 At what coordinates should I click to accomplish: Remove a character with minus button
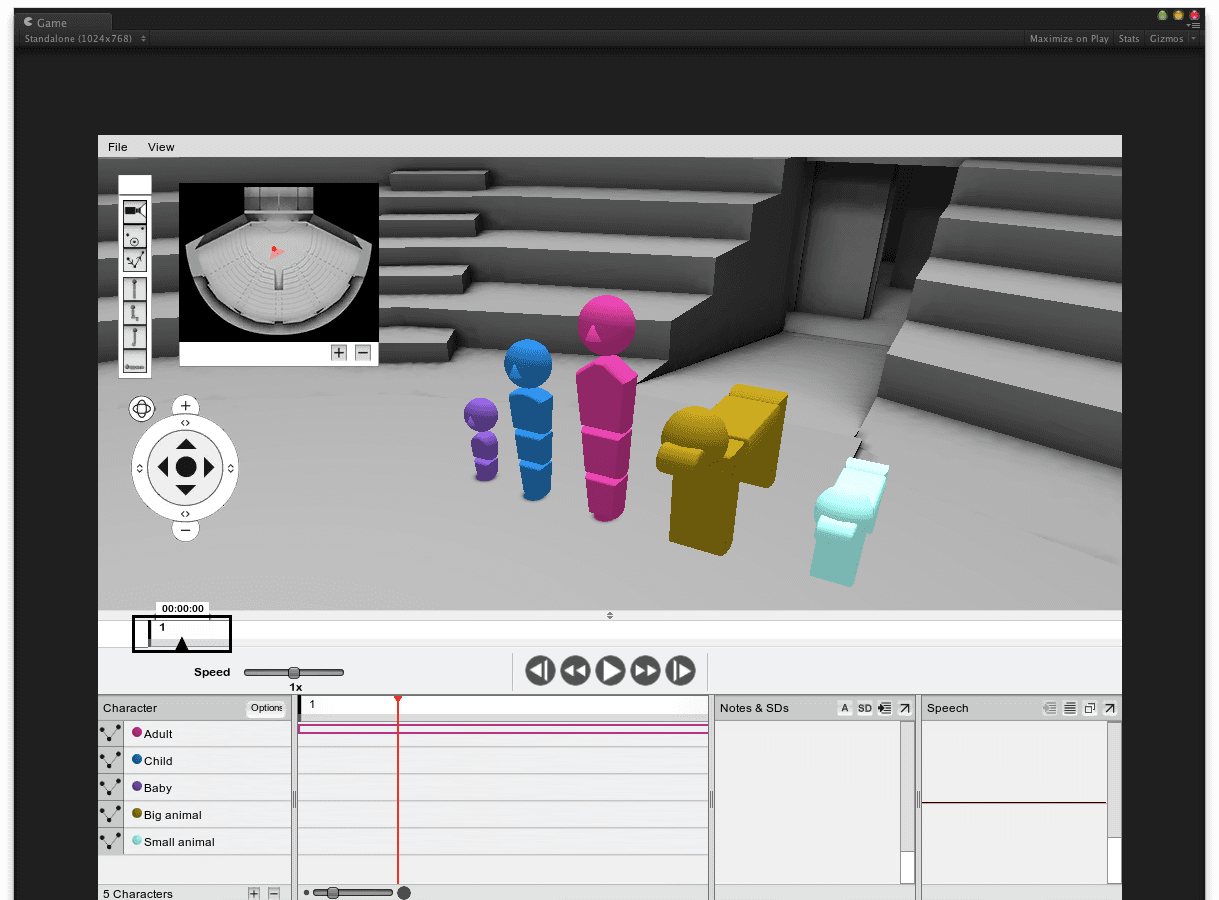point(273,893)
